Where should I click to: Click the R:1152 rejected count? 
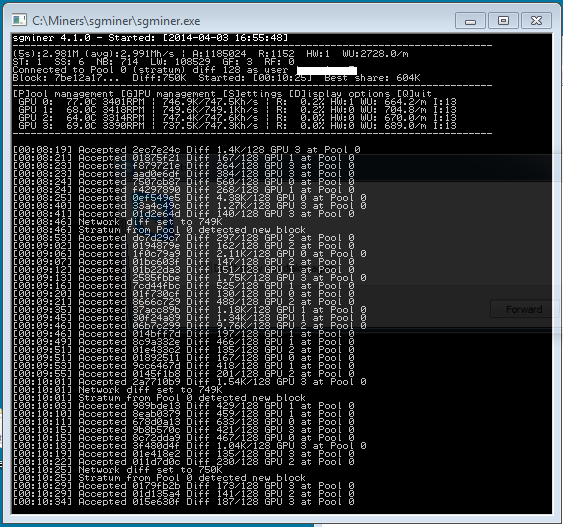(x=276, y=53)
